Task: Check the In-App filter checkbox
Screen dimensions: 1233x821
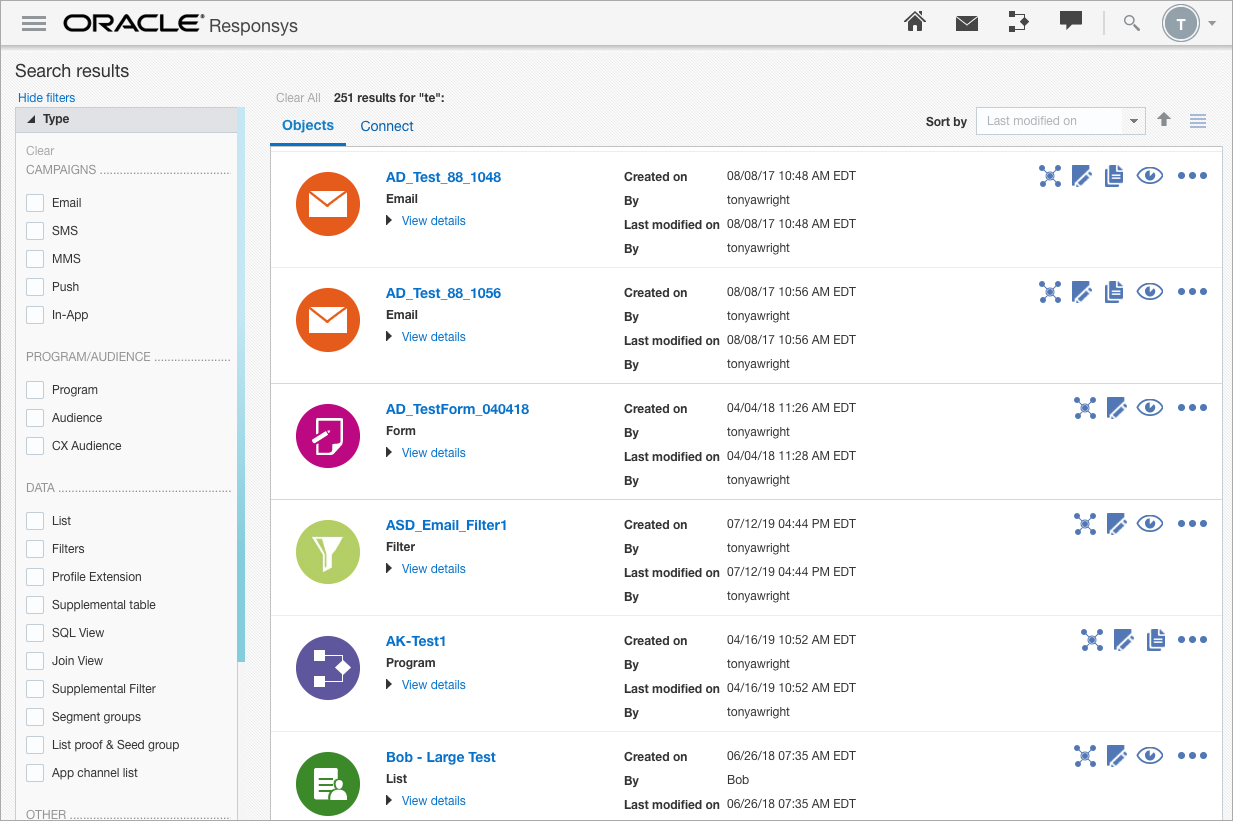Action: [x=35, y=315]
